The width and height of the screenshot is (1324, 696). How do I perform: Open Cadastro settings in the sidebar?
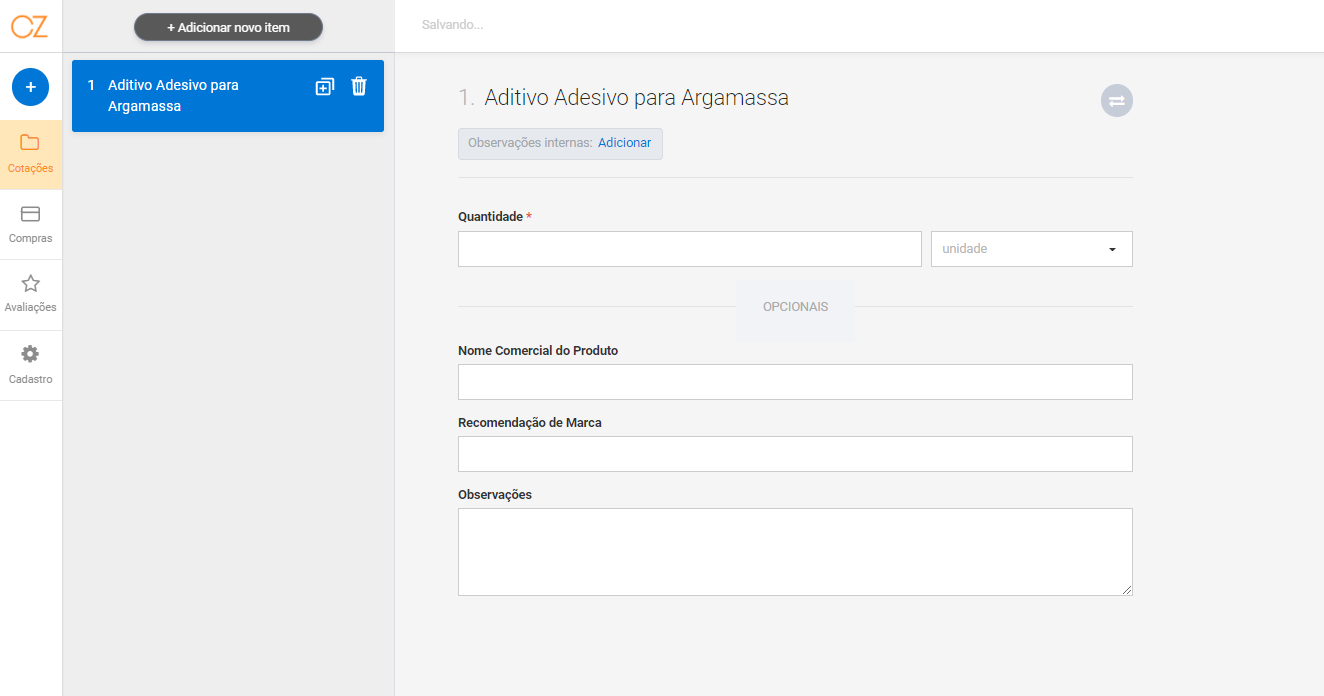pos(30,366)
